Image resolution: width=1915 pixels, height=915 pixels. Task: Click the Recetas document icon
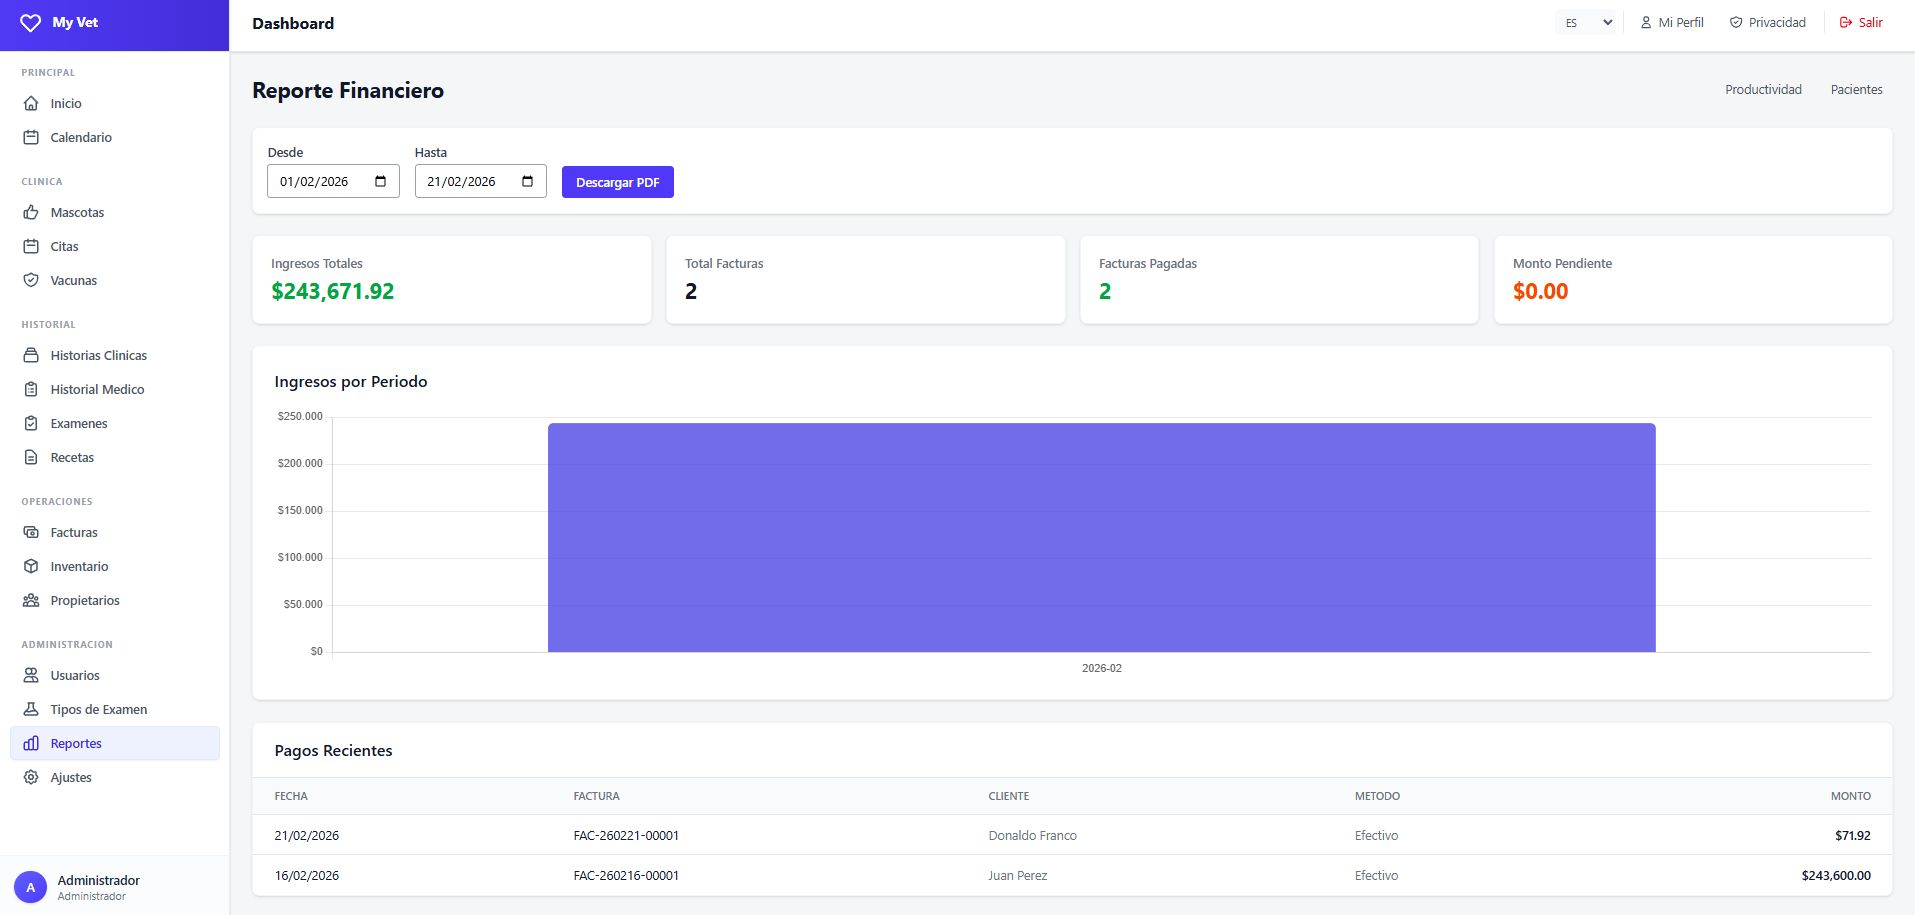(x=31, y=457)
